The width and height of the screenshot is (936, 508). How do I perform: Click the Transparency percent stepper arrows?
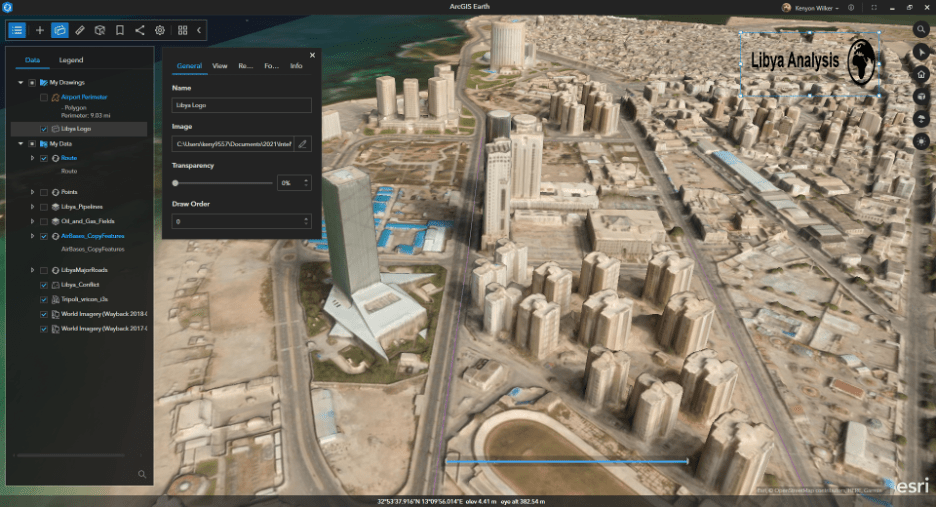(x=306, y=183)
